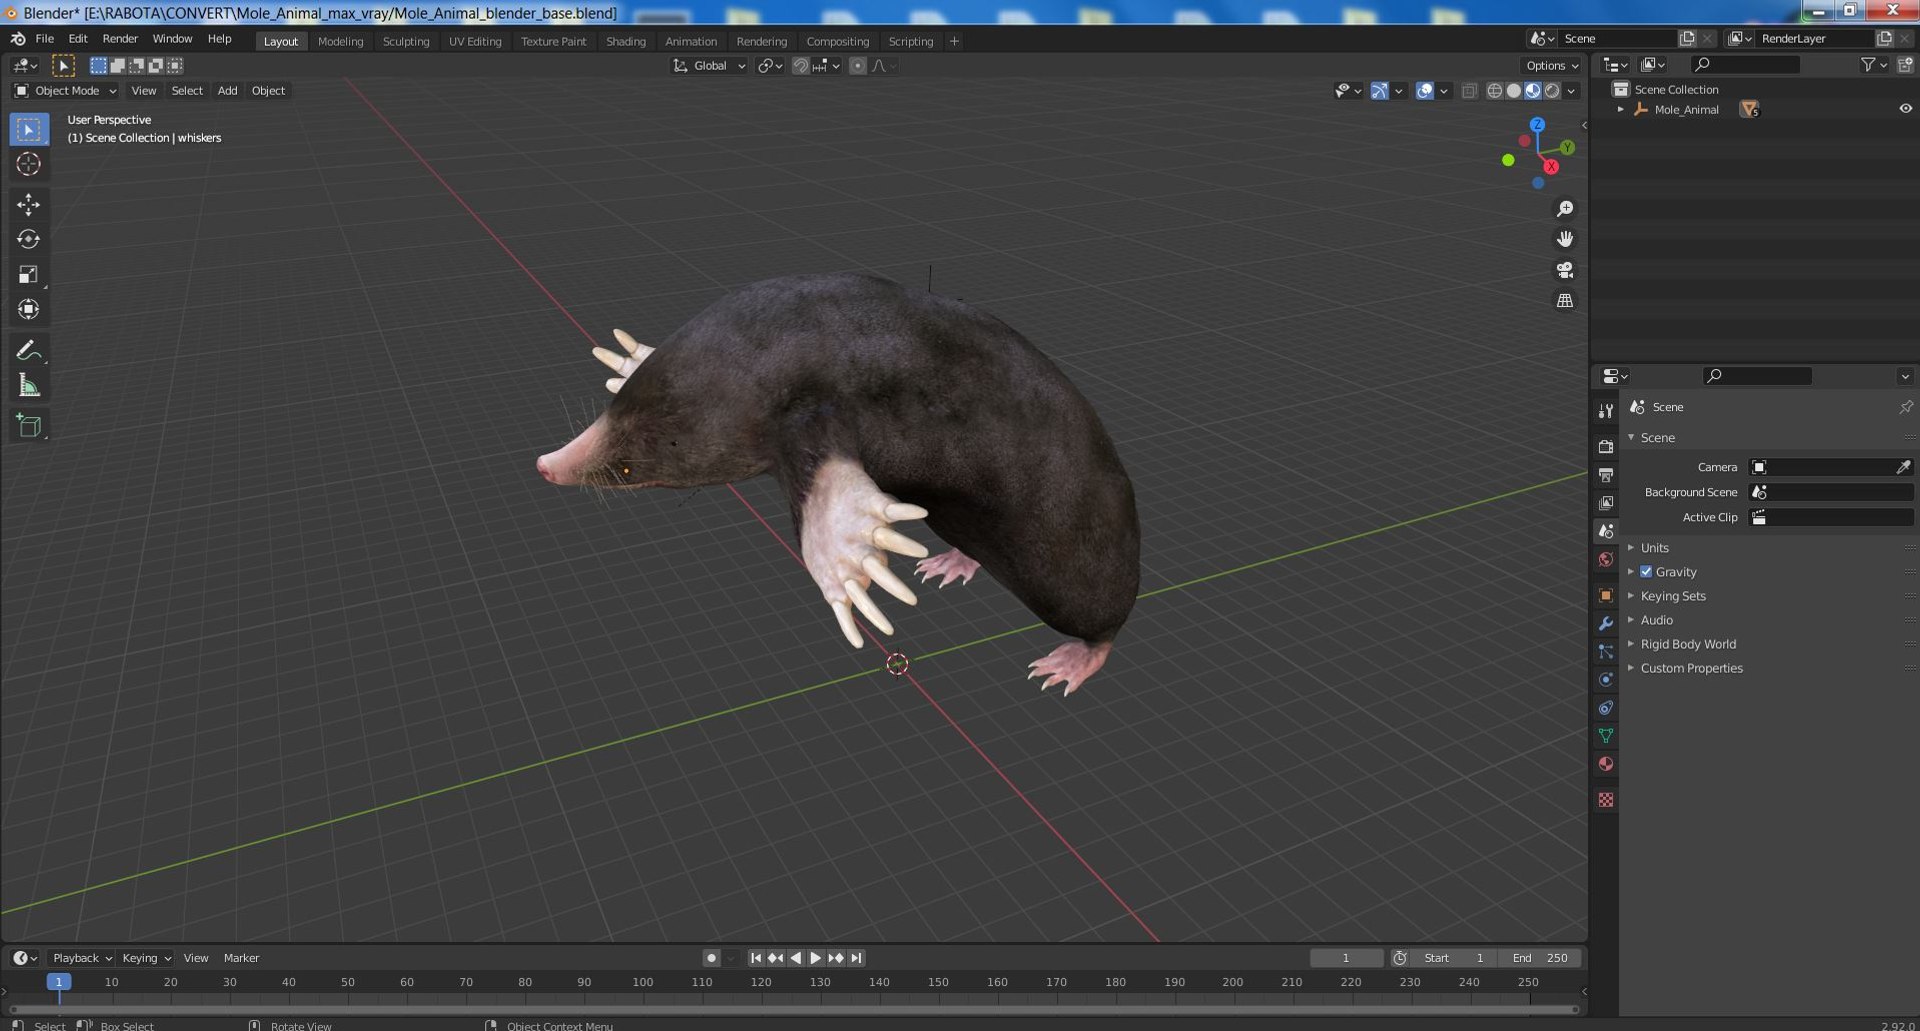Click the Marker button in timeline
This screenshot has width=1920, height=1031.
(241, 958)
